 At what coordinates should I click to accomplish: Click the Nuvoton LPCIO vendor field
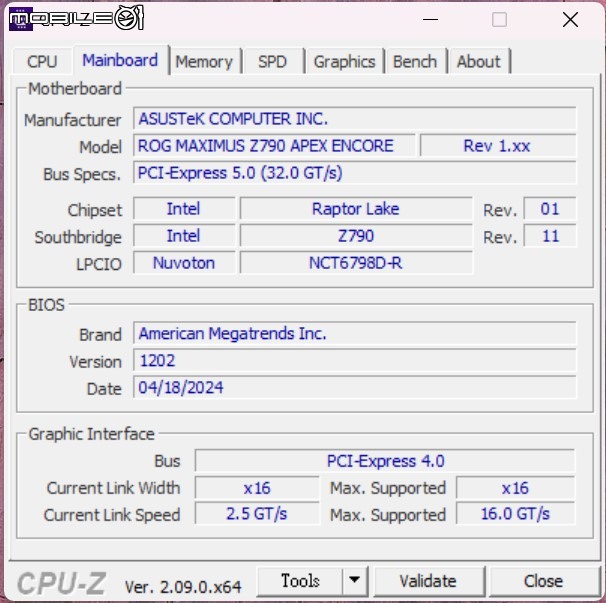pyautogui.click(x=184, y=263)
